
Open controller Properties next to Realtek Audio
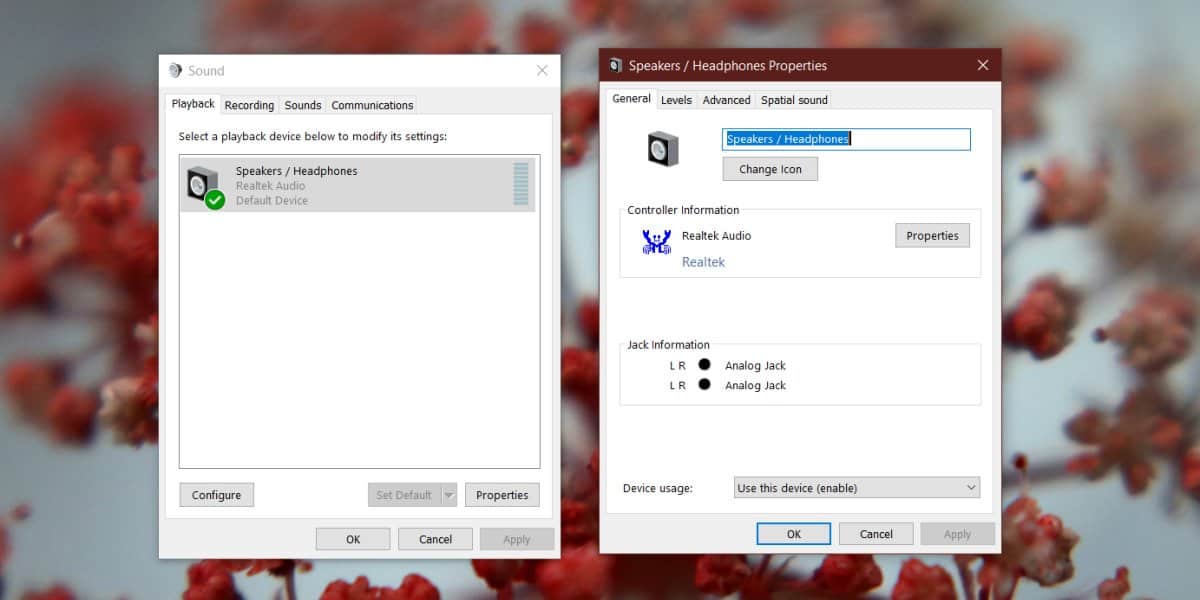(932, 236)
